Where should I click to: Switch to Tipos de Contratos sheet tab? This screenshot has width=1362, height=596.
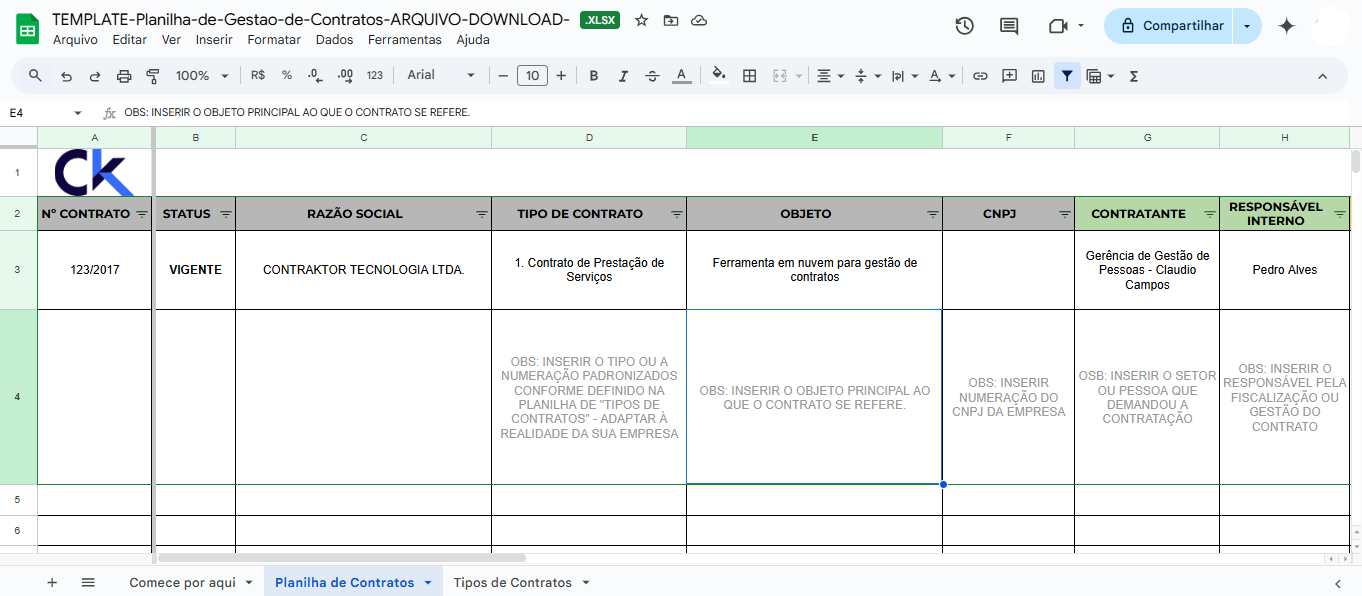coord(512,582)
